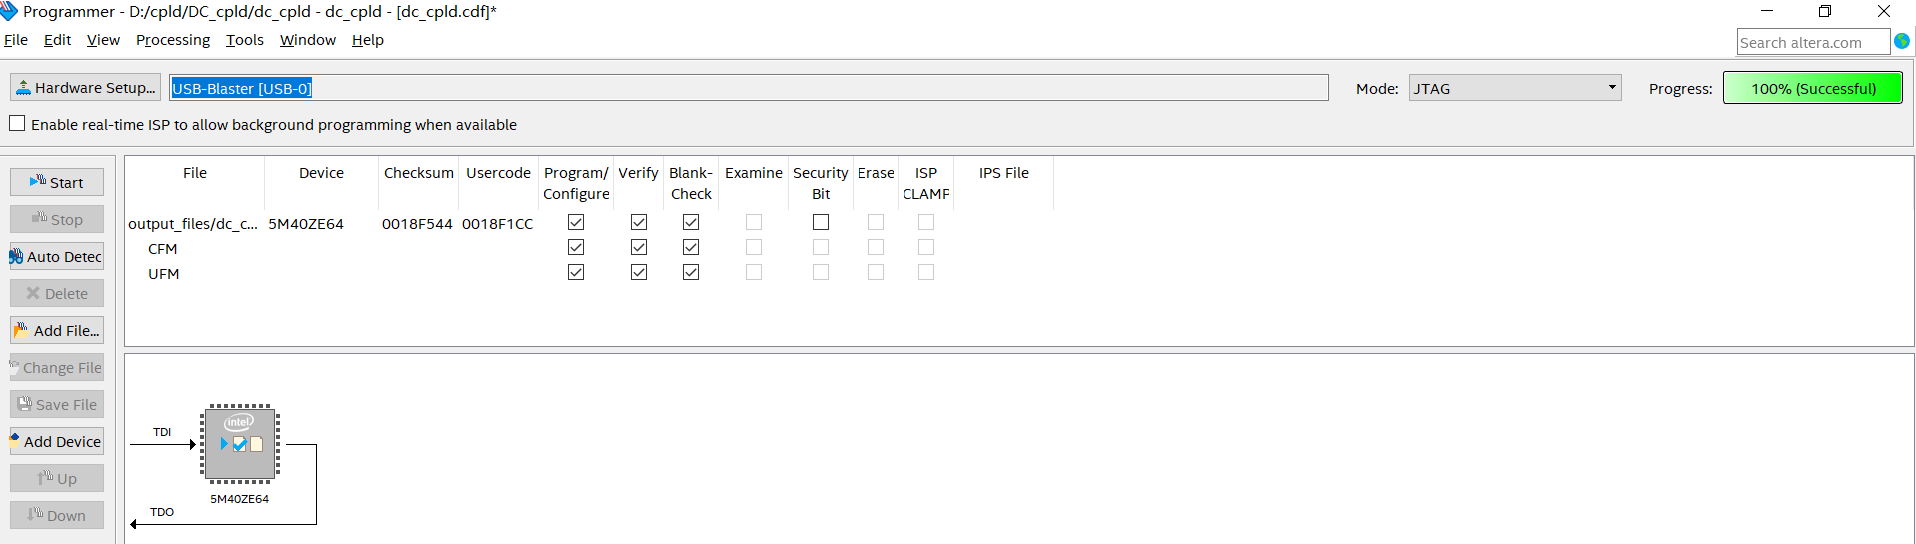Move the device Down in chain
The height and width of the screenshot is (544, 1916).
click(x=57, y=515)
